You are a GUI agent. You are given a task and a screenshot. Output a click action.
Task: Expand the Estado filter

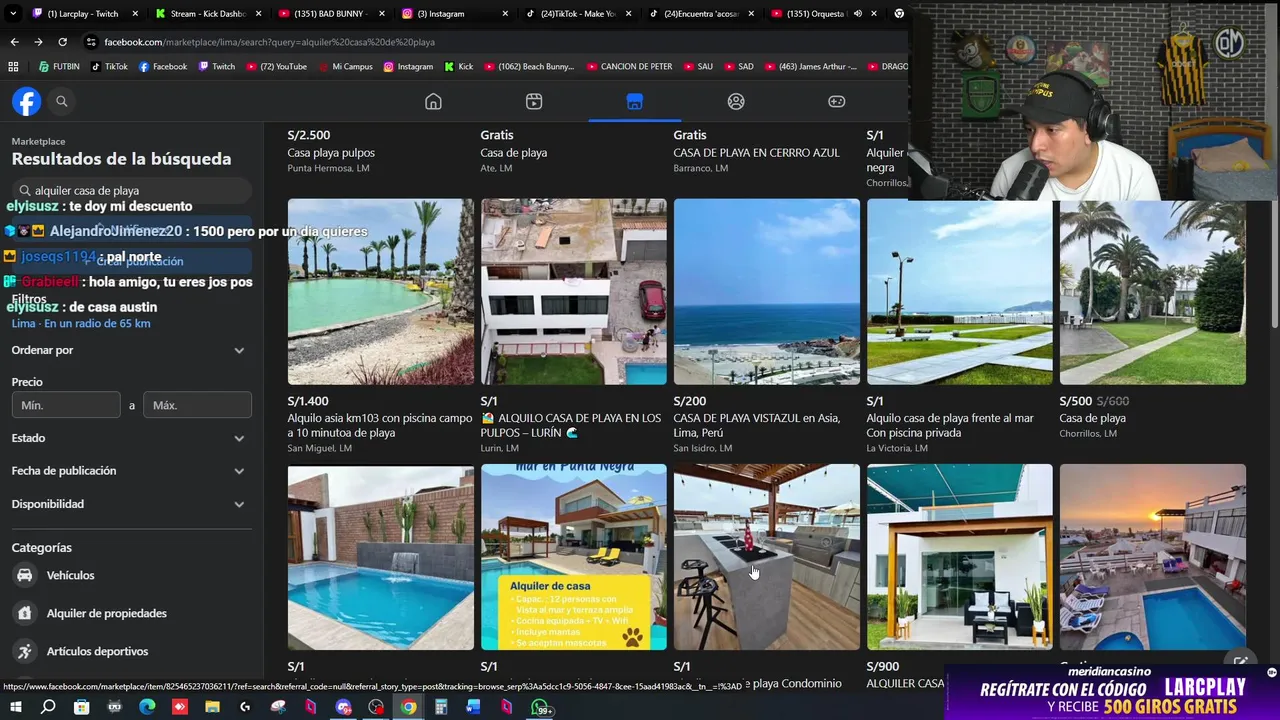coord(131,438)
